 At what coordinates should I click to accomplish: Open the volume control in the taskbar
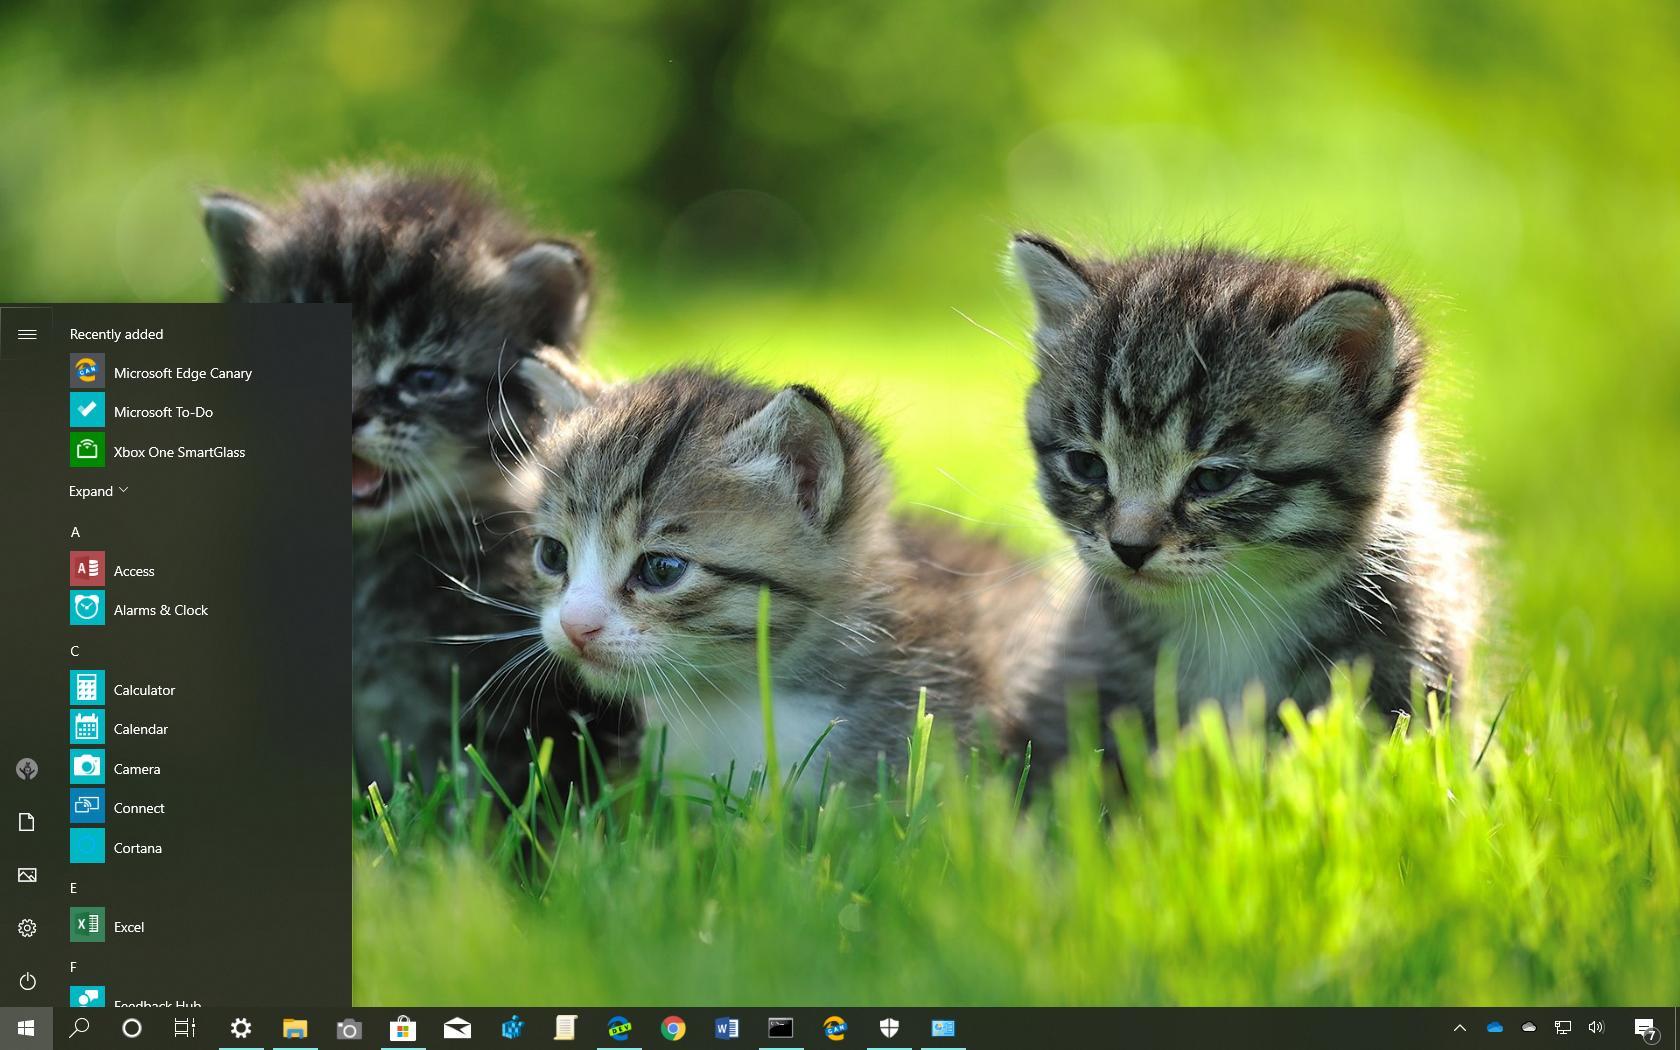click(1595, 1028)
